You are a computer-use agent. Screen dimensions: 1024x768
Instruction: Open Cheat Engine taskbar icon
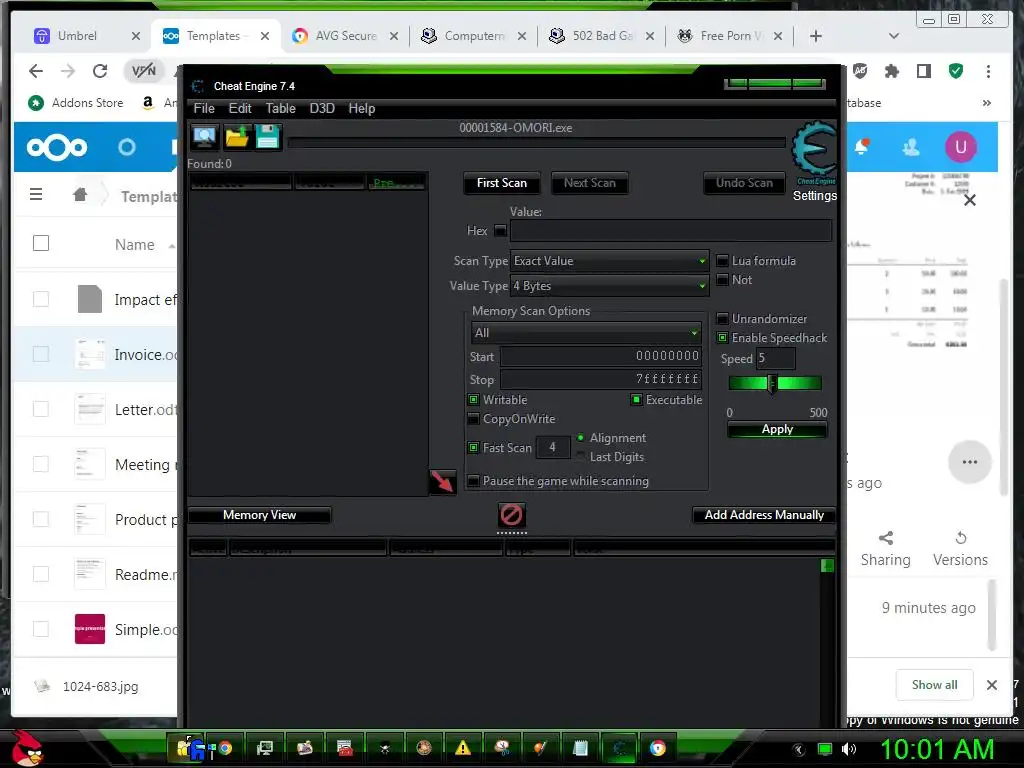619,748
